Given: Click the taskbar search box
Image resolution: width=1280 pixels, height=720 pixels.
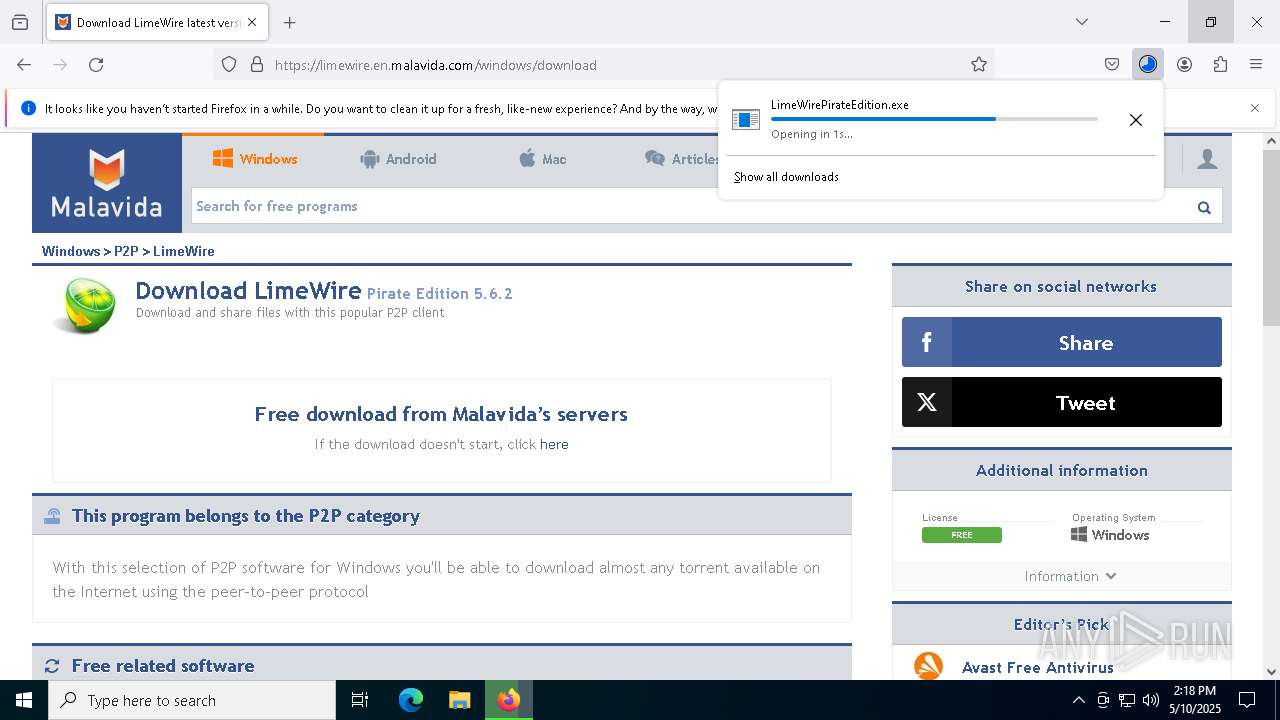Looking at the screenshot, I should click(192, 700).
